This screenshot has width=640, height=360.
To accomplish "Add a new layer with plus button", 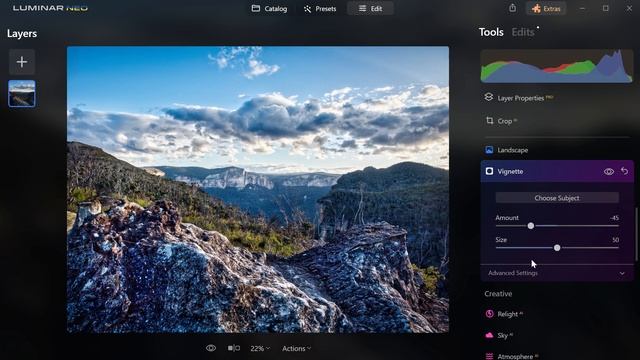I will [x=22, y=62].
